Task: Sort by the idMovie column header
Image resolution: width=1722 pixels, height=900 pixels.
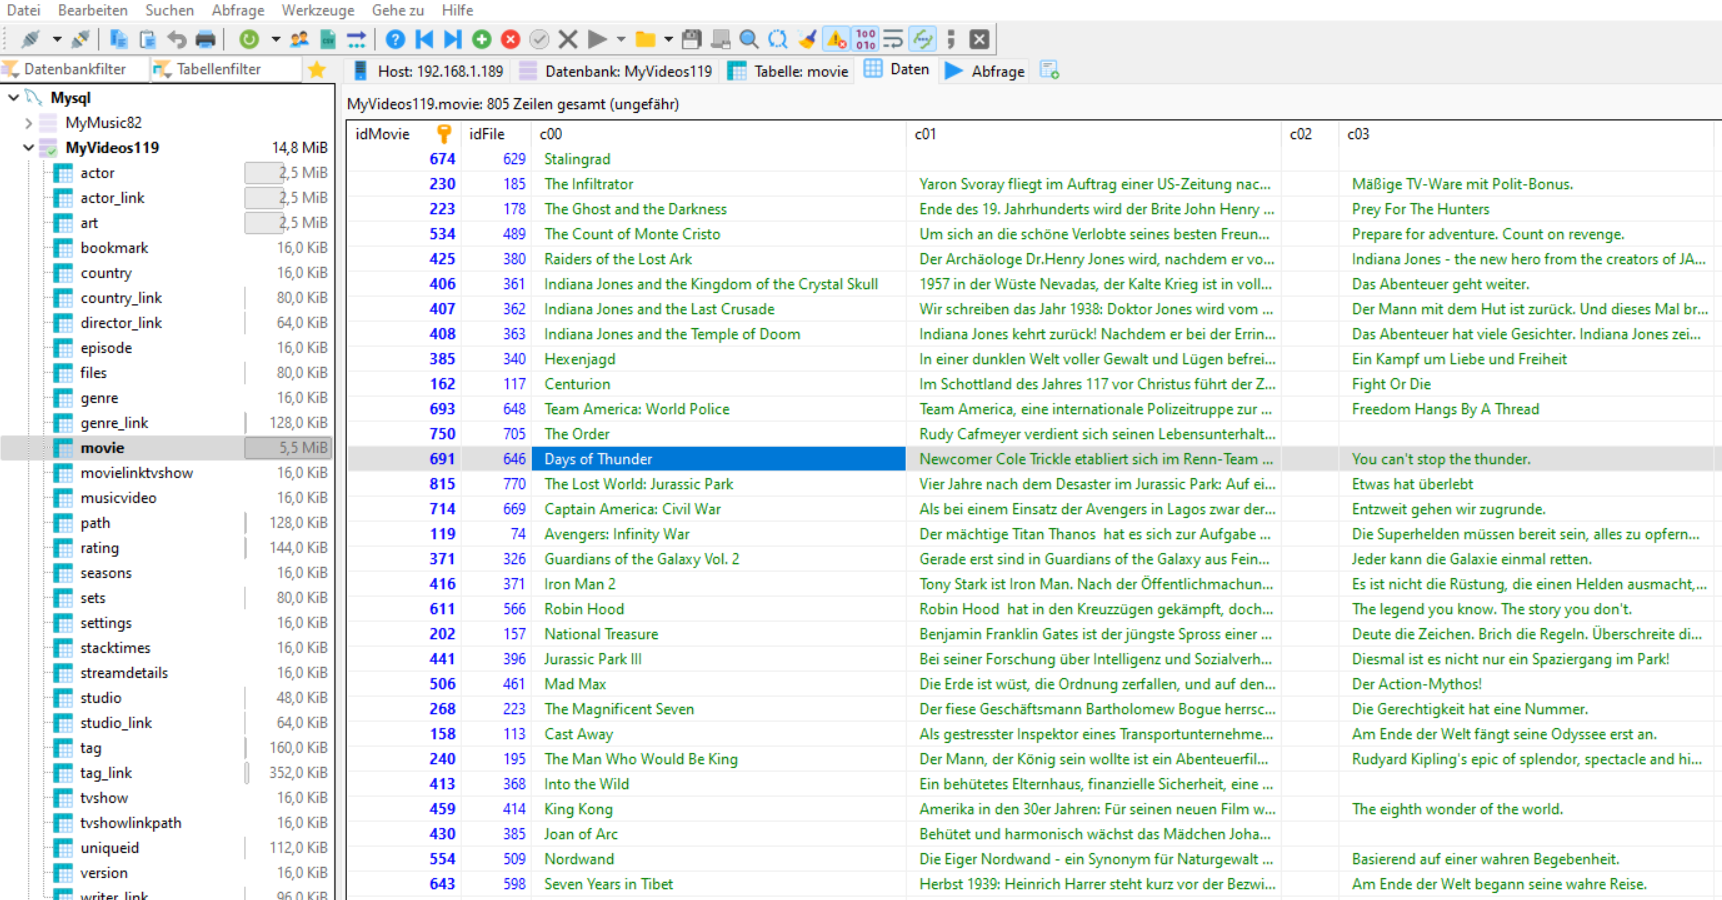Action: pos(403,134)
